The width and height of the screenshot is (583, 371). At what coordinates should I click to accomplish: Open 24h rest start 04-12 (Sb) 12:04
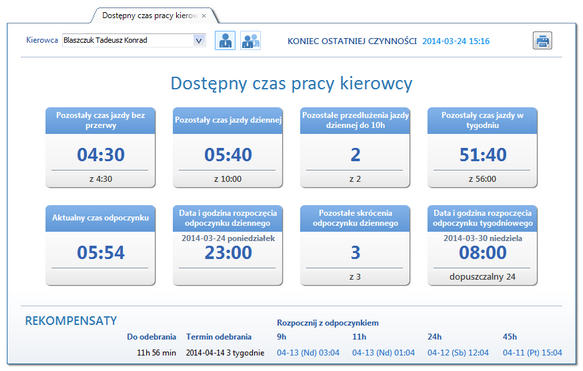coord(458,352)
